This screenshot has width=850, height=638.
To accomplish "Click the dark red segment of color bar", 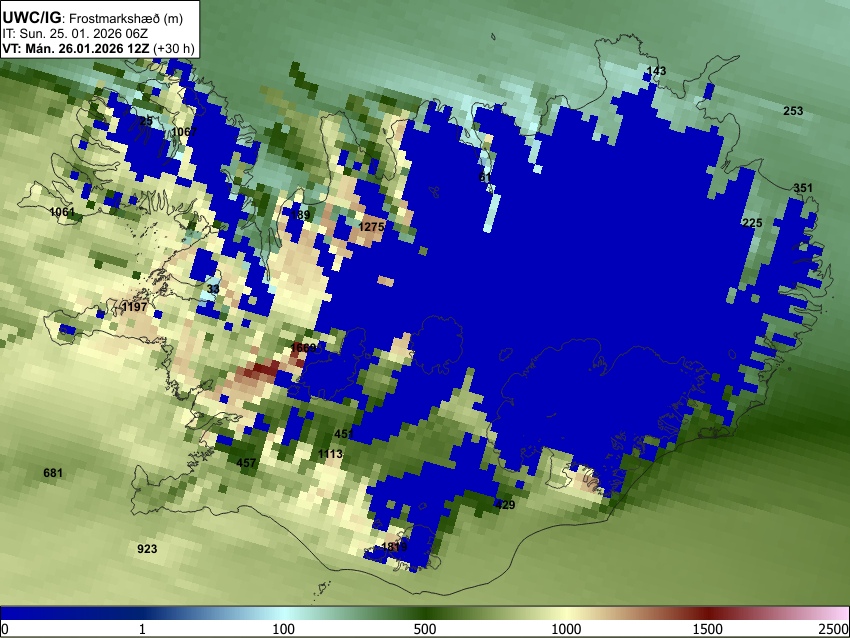I will pos(707,614).
